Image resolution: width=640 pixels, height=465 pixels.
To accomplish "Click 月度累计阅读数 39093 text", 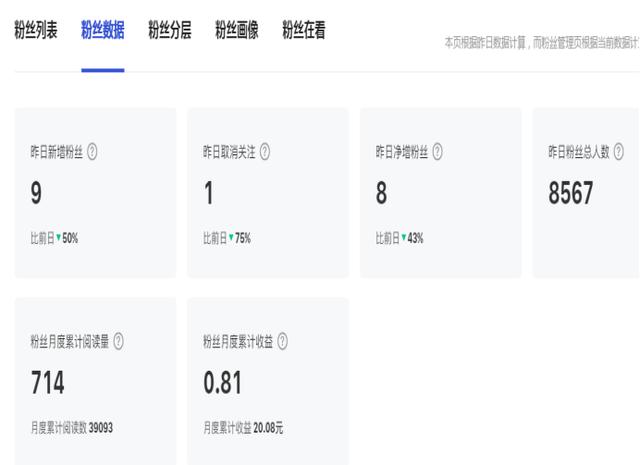I will pyautogui.click(x=72, y=427).
